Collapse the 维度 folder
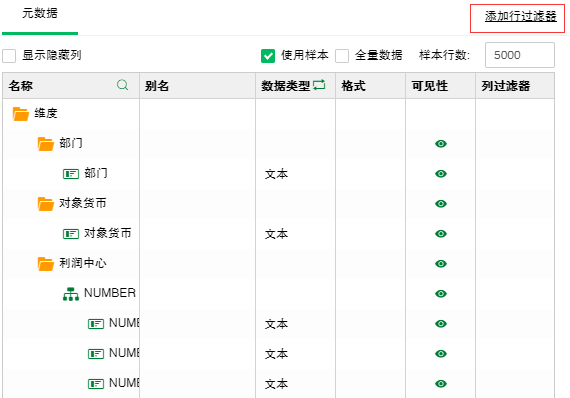The height and width of the screenshot is (398, 570). (x=20, y=113)
